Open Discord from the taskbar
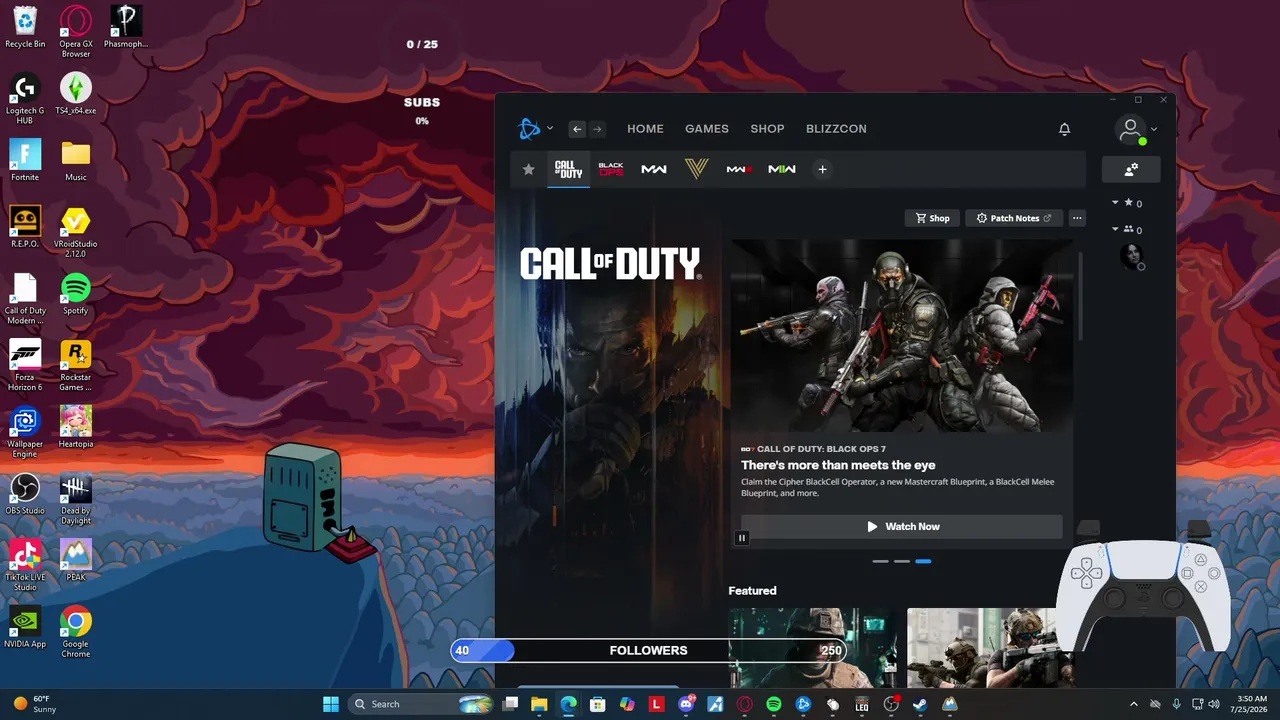1280x720 pixels. pyautogui.click(x=686, y=704)
